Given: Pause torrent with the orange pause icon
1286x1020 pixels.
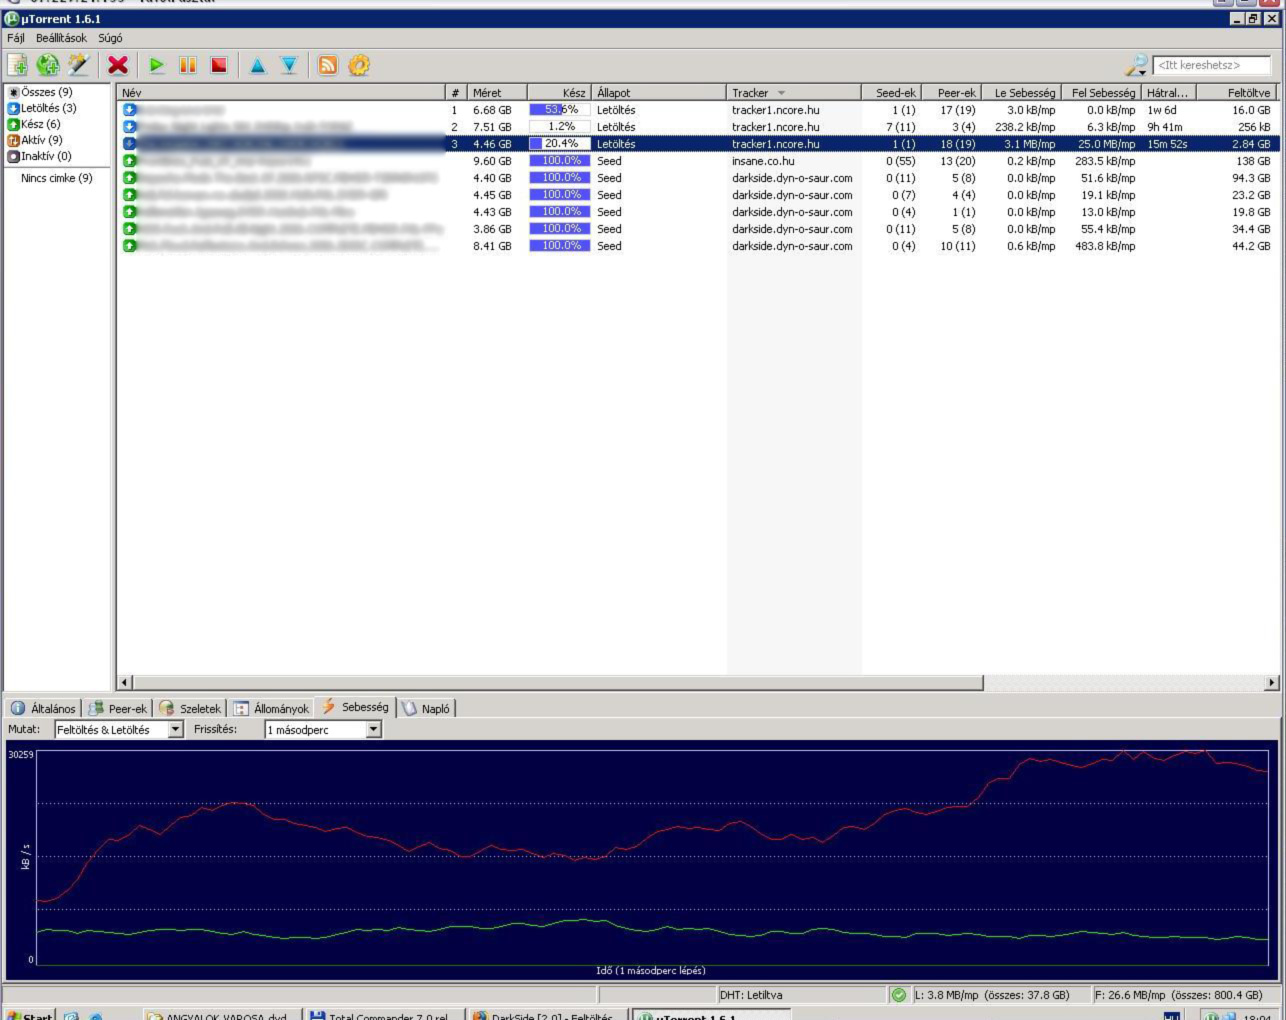Looking at the screenshot, I should point(187,65).
